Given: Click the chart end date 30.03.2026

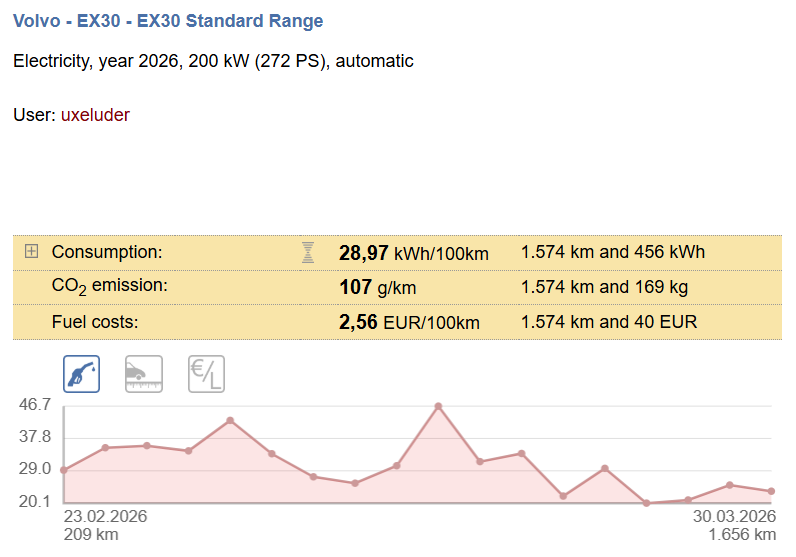Looking at the screenshot, I should [x=735, y=516].
